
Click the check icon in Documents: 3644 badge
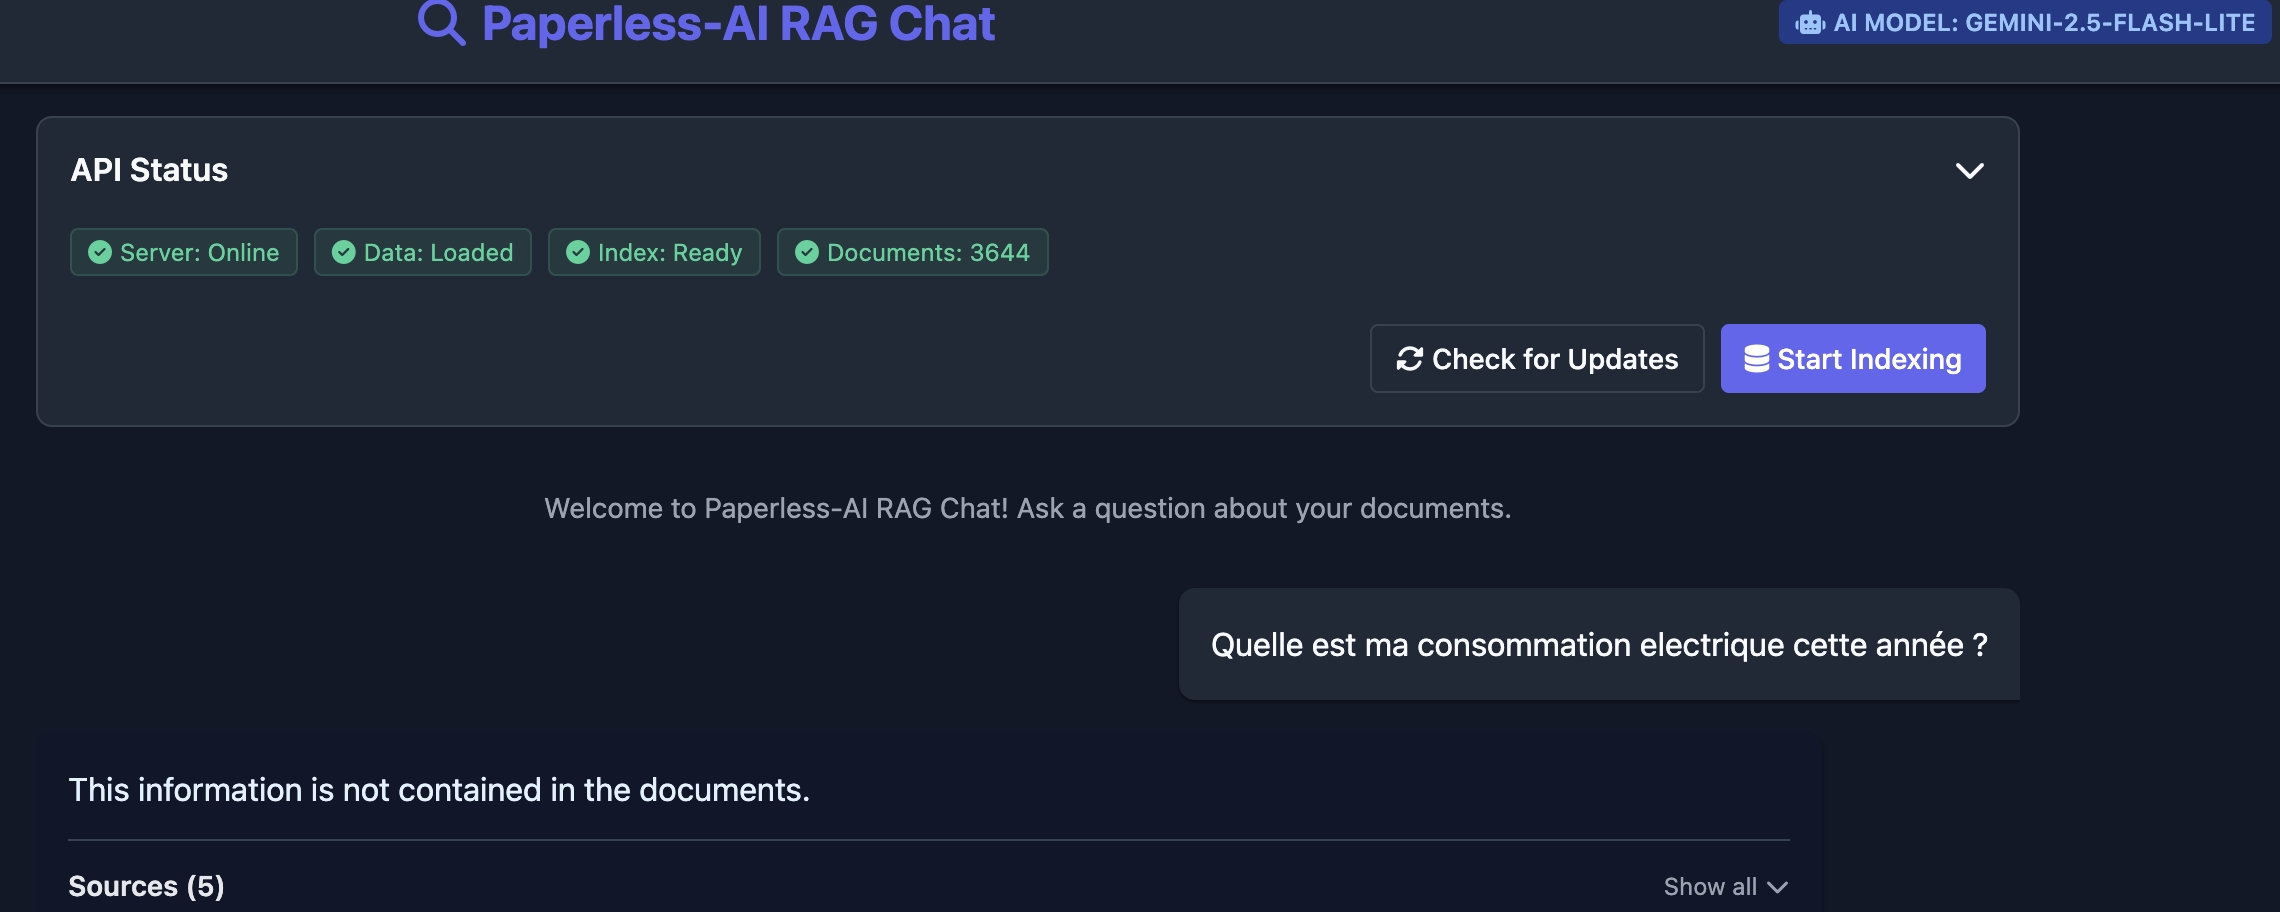pos(807,252)
